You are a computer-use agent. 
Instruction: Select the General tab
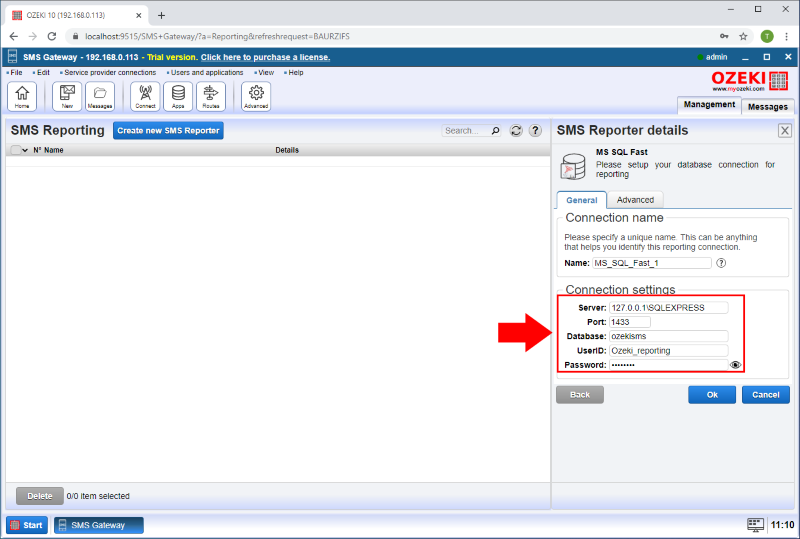[x=582, y=200]
